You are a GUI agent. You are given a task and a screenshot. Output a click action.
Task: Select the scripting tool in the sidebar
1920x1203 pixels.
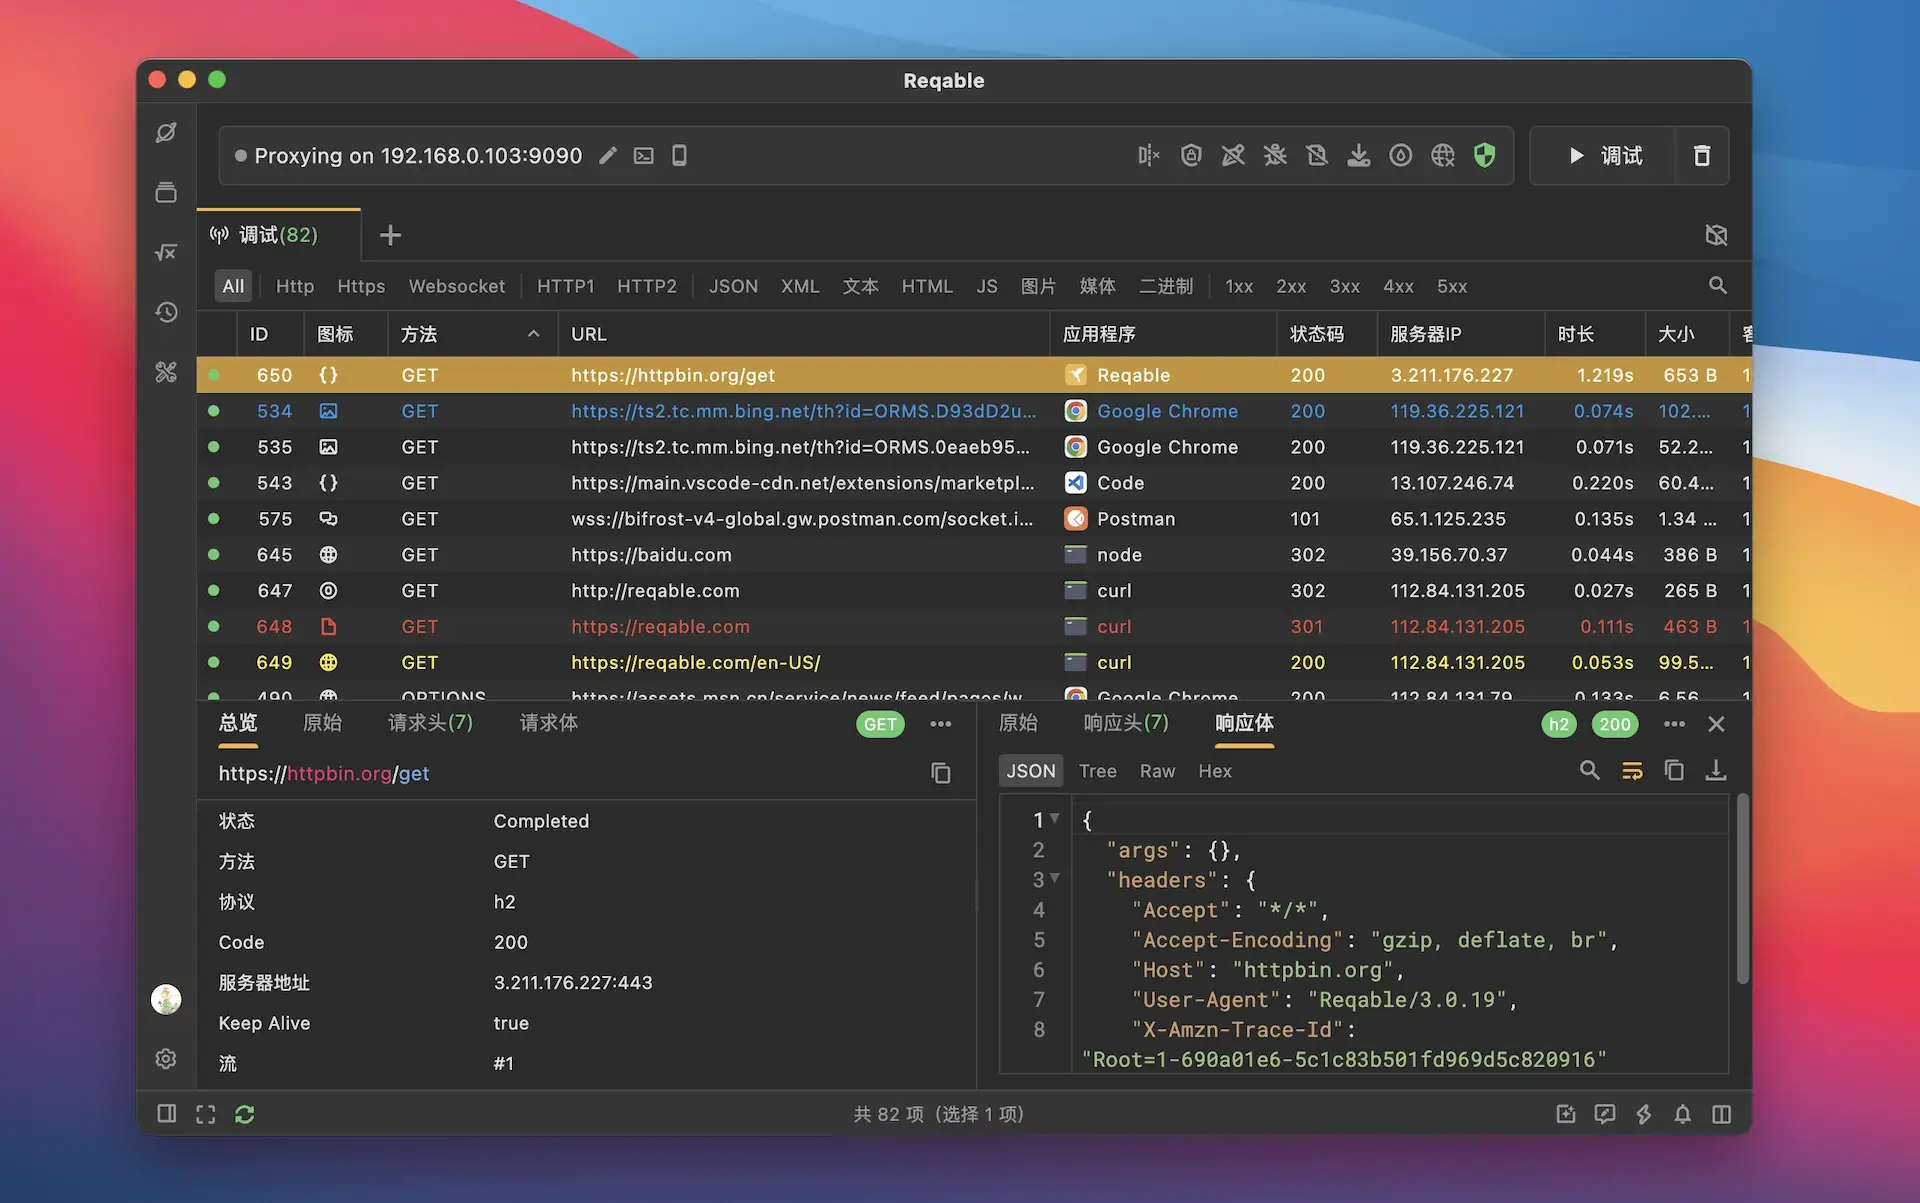(x=166, y=252)
